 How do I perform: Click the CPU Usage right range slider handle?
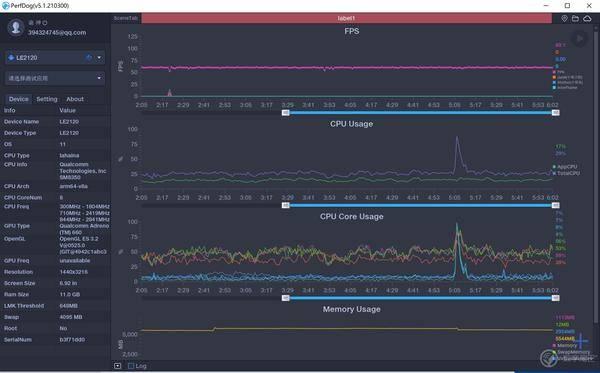click(556, 205)
